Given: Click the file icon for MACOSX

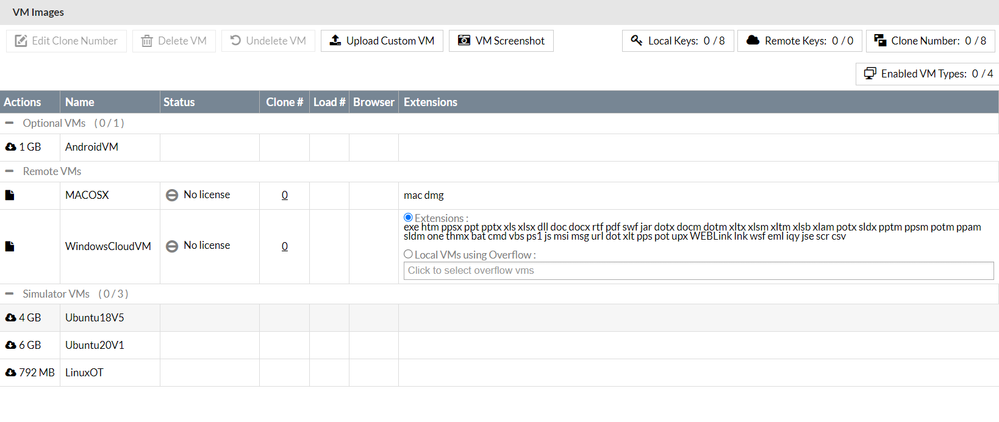Looking at the screenshot, I should tap(11, 196).
